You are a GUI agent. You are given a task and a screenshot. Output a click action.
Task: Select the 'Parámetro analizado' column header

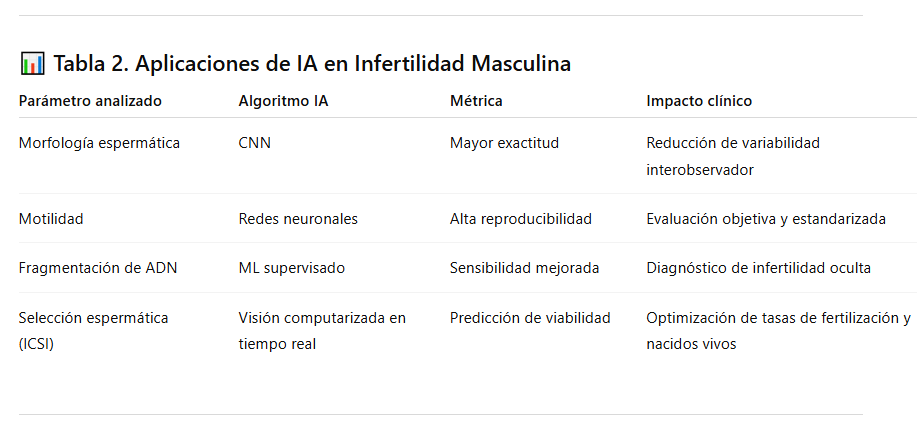coord(90,101)
